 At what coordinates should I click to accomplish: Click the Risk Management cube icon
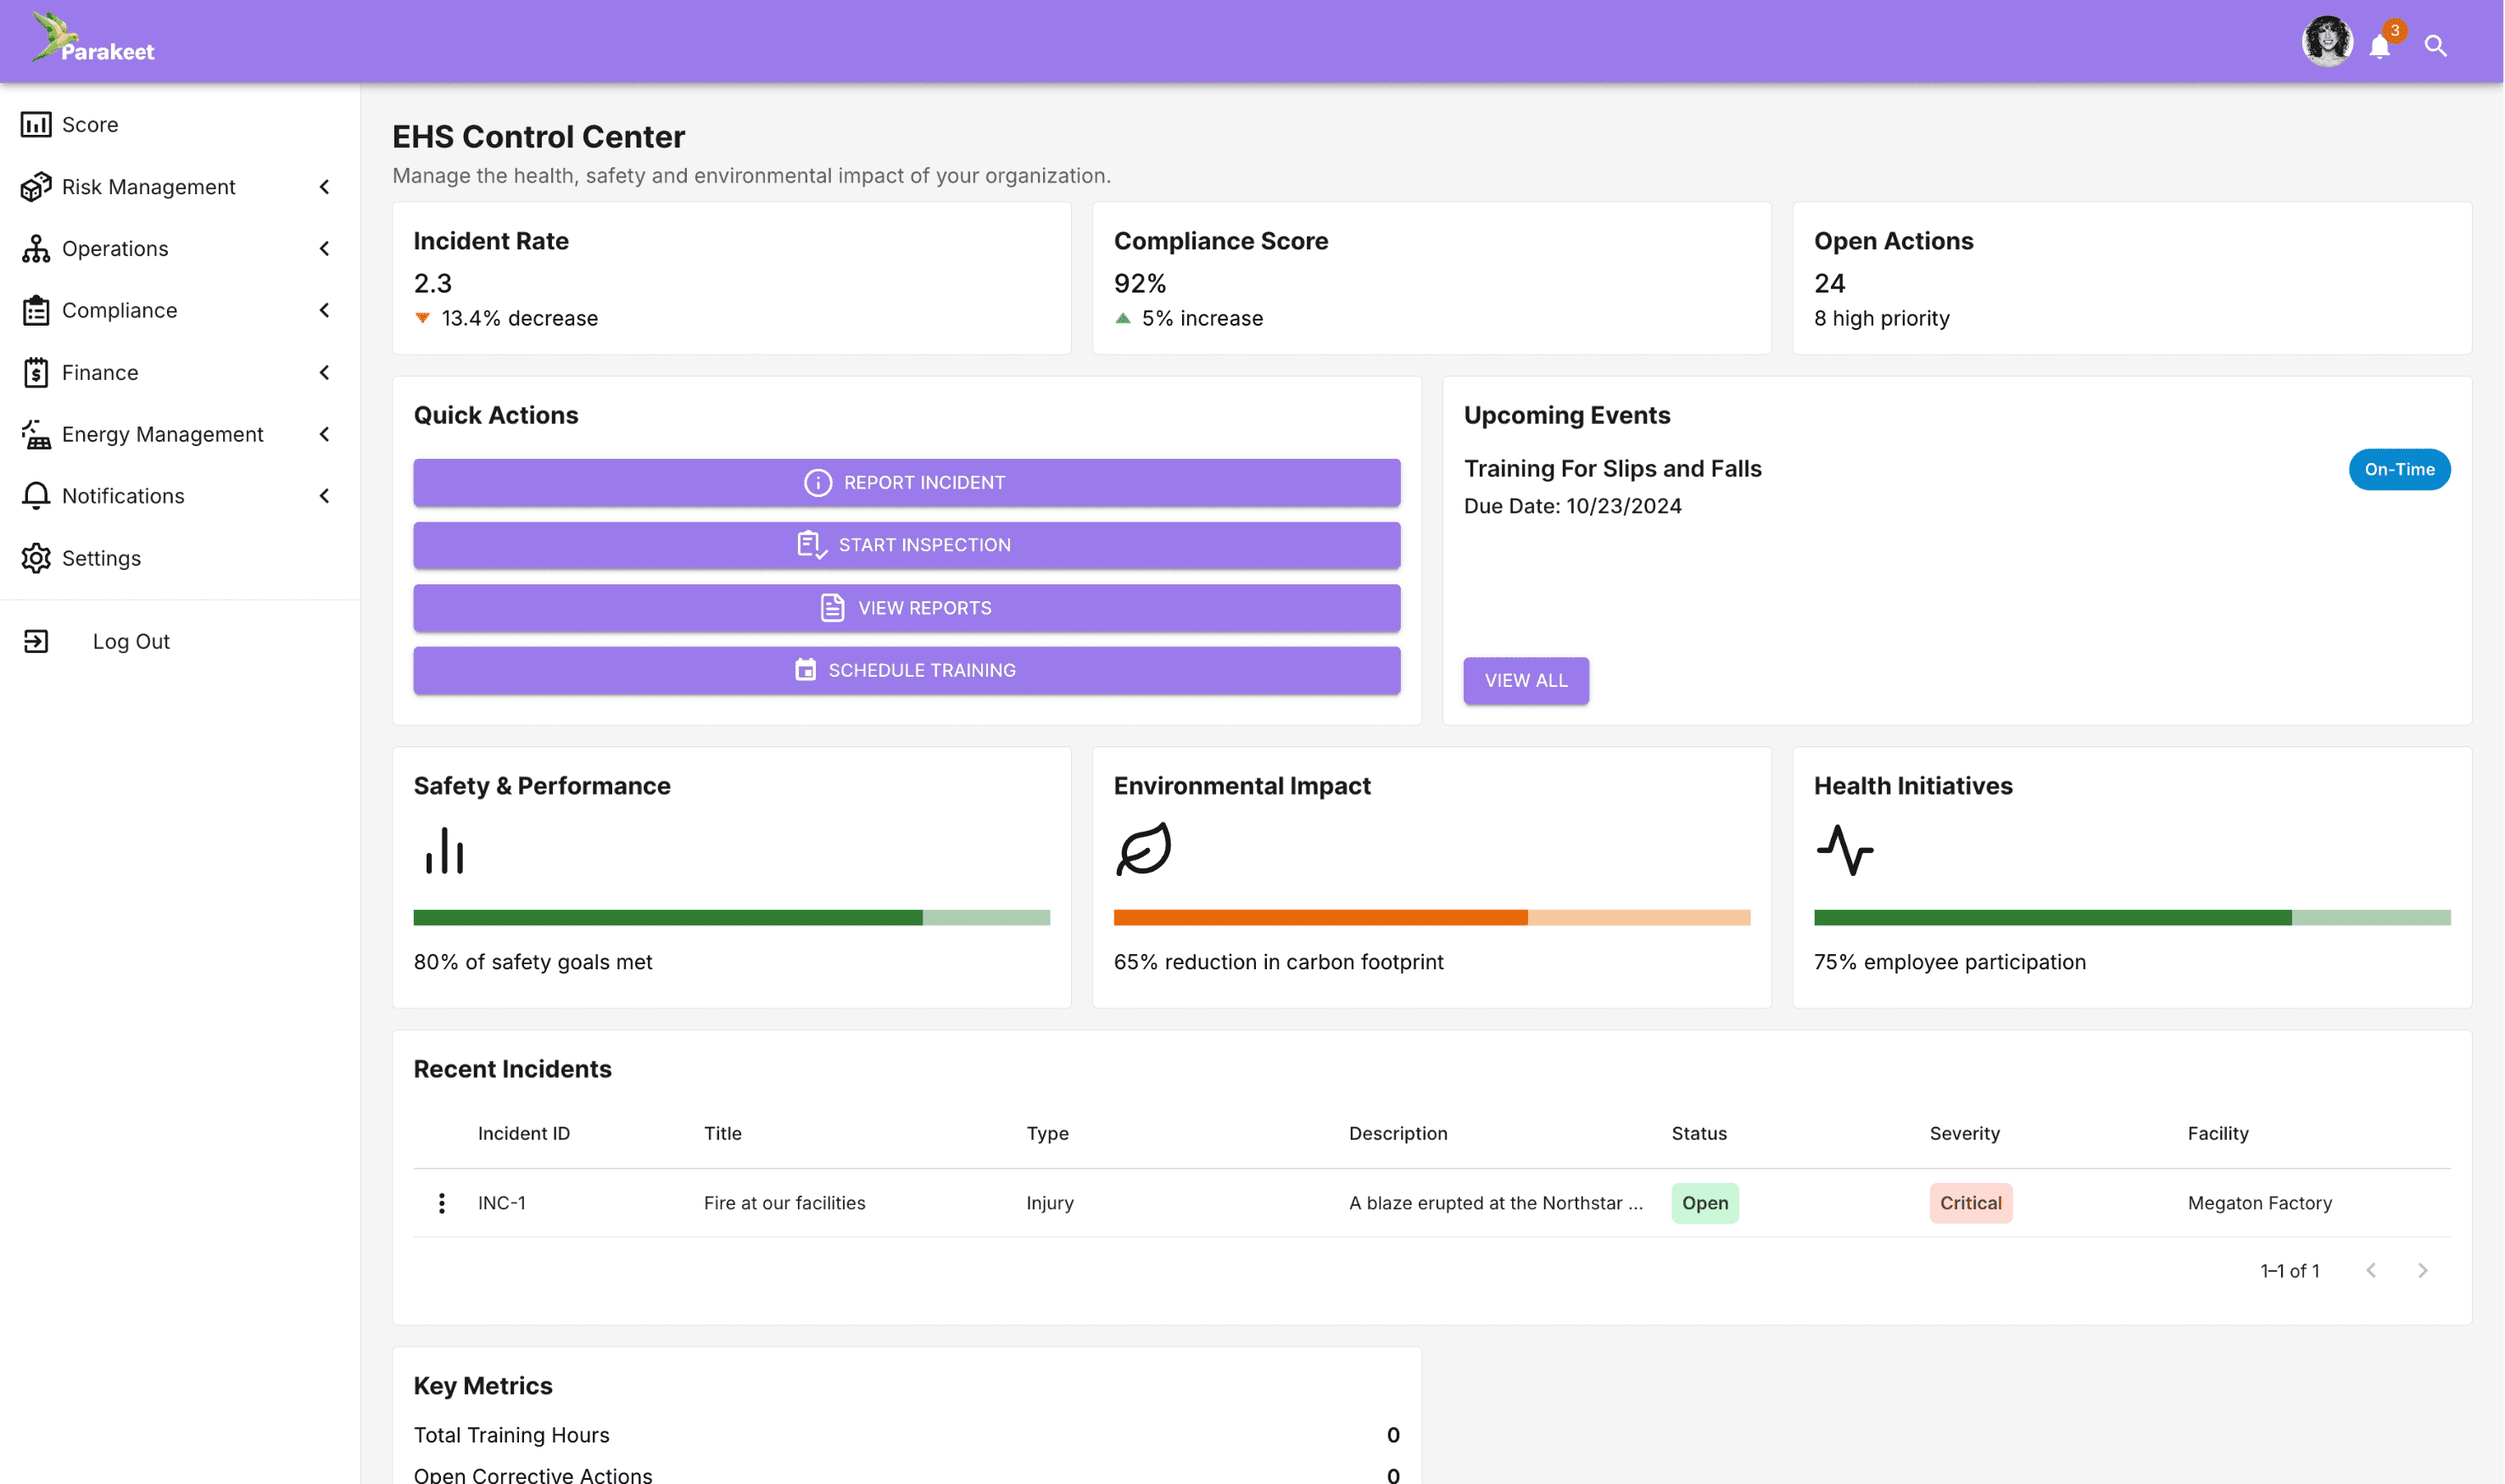[36, 186]
